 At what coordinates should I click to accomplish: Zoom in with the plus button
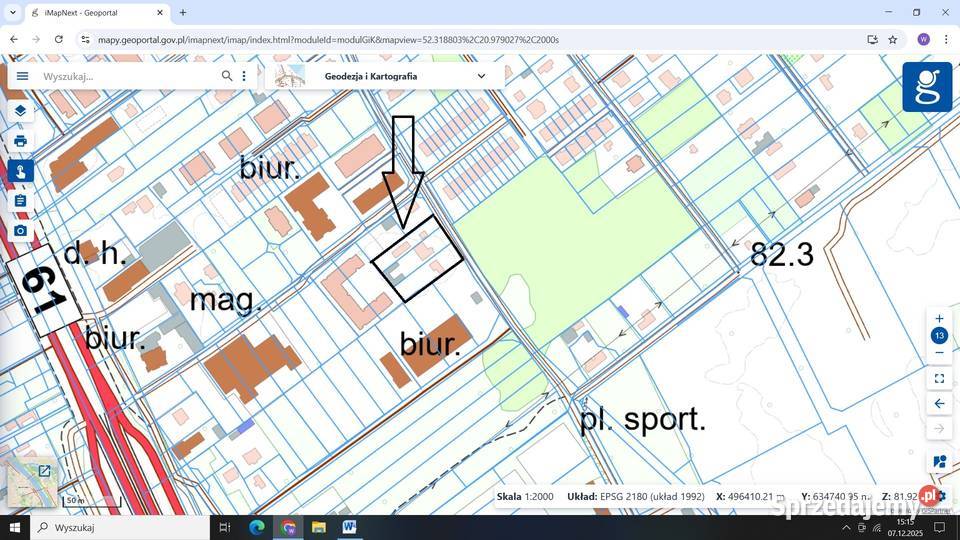[x=939, y=318]
